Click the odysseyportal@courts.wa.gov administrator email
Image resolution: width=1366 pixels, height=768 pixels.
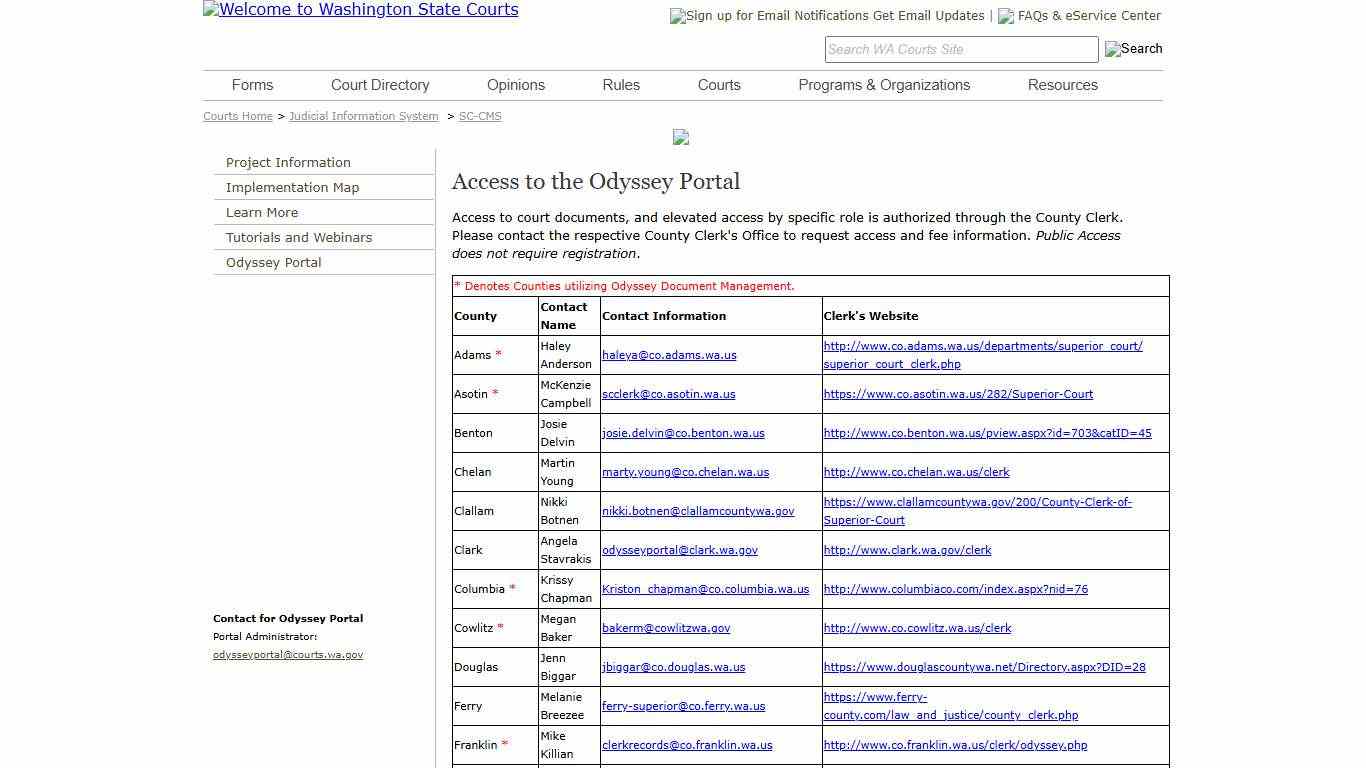(288, 655)
